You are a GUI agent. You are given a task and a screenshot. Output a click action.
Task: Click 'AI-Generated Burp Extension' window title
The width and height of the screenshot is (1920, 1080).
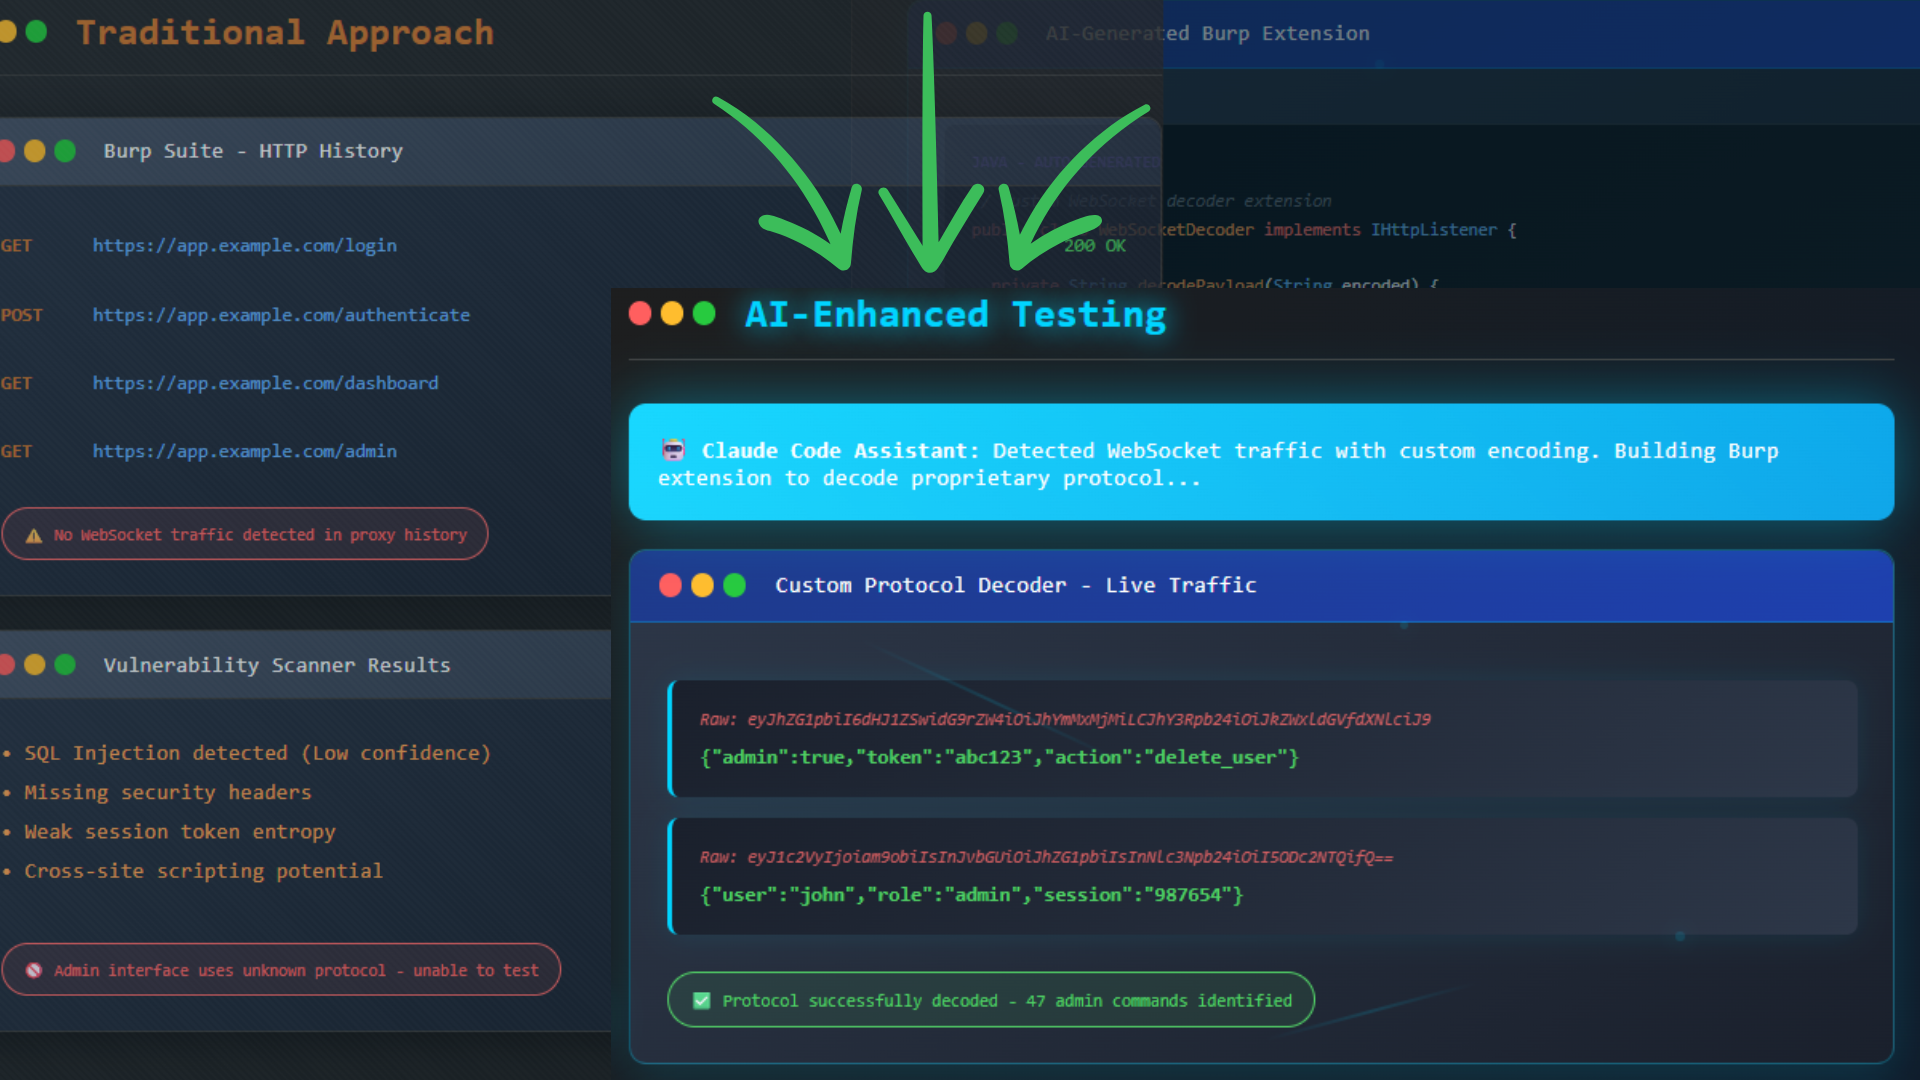tap(1207, 33)
